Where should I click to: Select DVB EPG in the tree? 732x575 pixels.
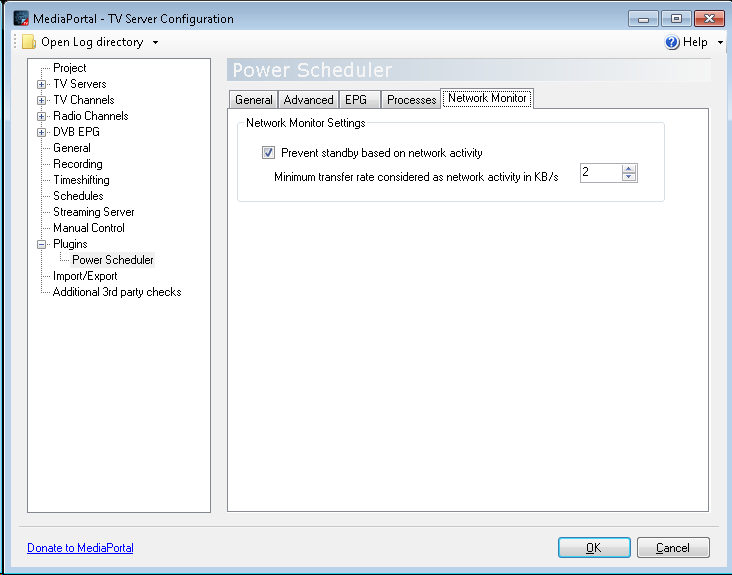point(76,132)
